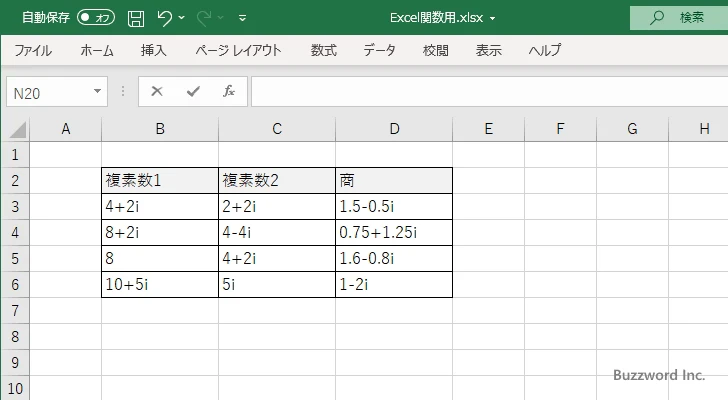
Task: Open the ページ レイアウト tab
Action: (239, 50)
